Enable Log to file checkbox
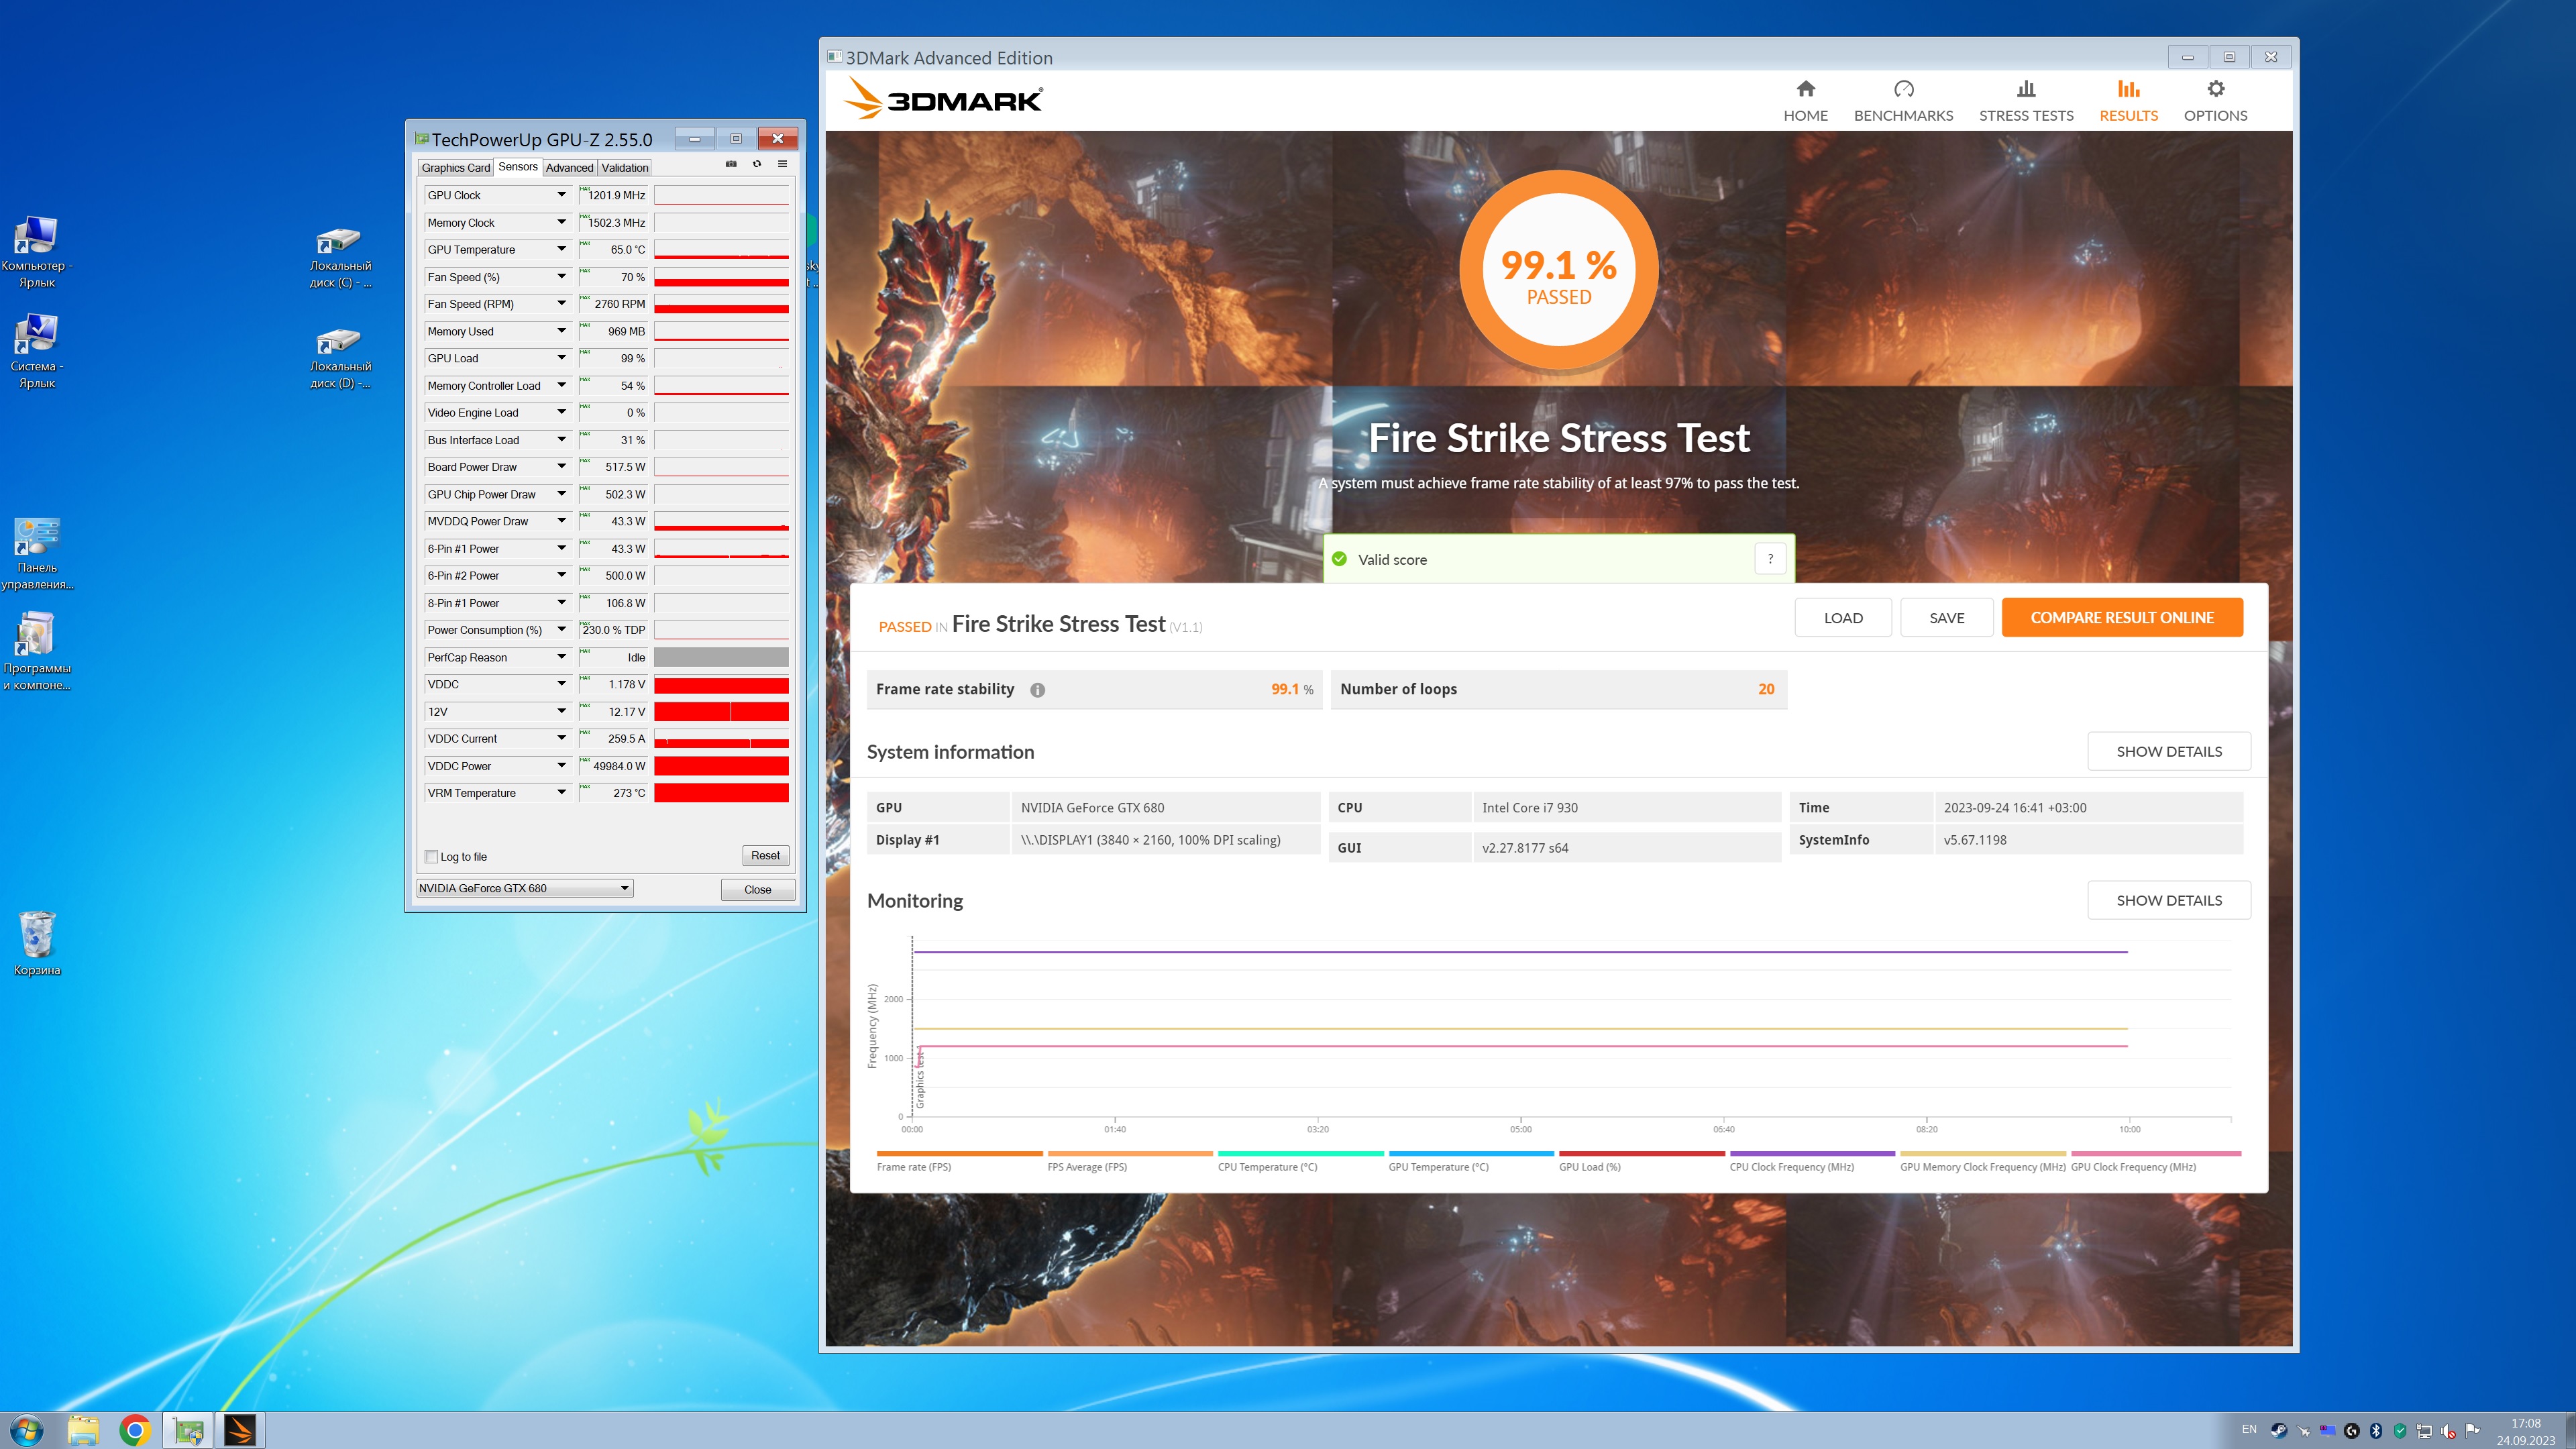Viewport: 2576px width, 1449px height. (x=432, y=857)
